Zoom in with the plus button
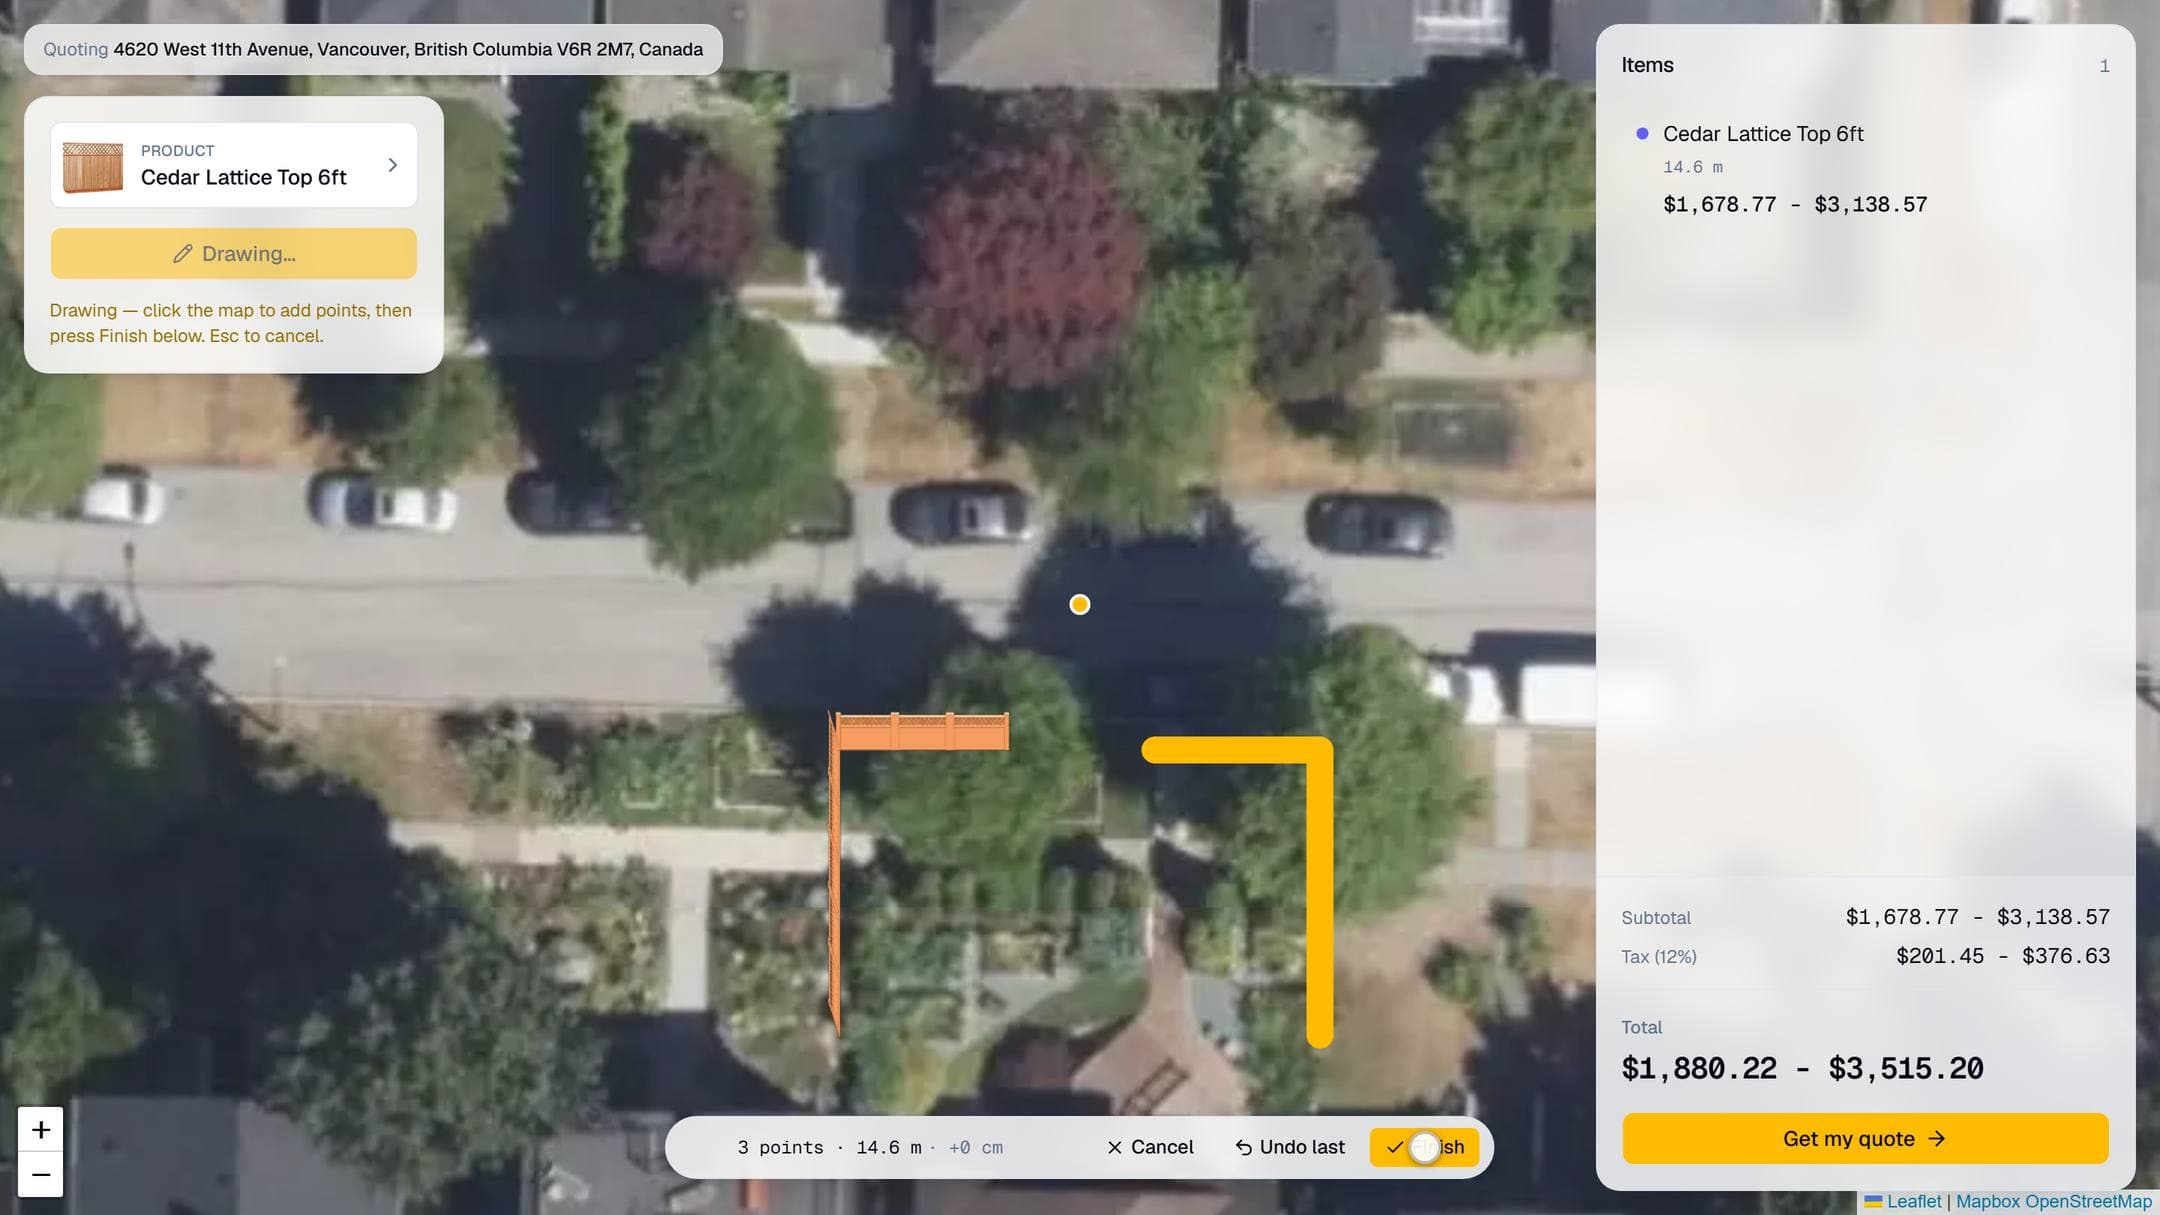The width and height of the screenshot is (2160, 1215). click(41, 1129)
